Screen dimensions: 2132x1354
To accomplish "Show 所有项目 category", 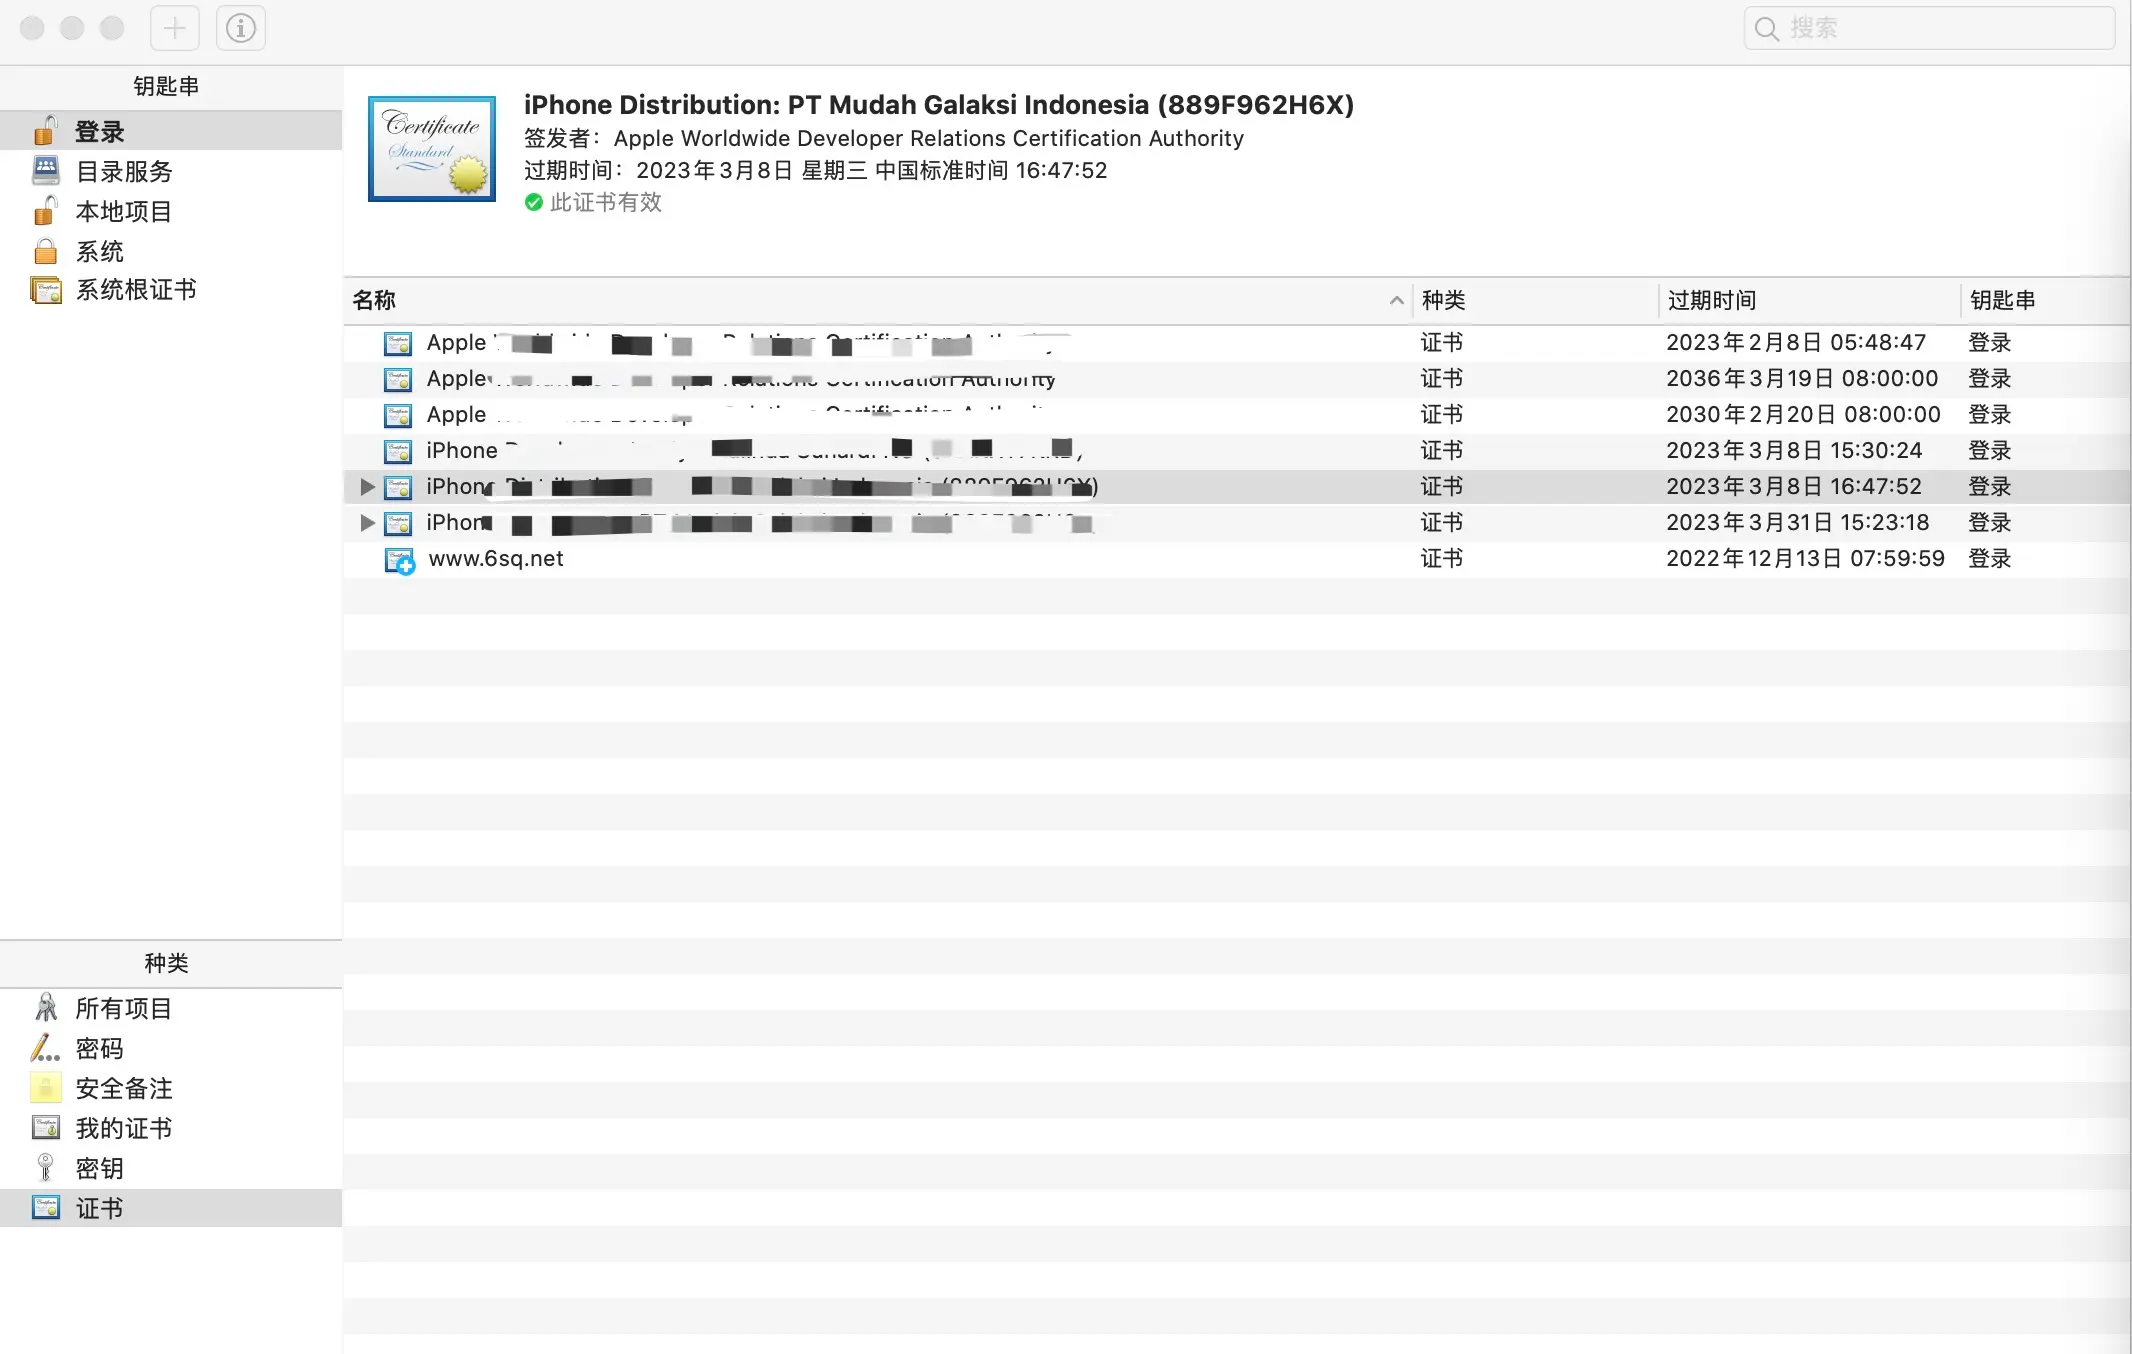I will [x=123, y=1008].
